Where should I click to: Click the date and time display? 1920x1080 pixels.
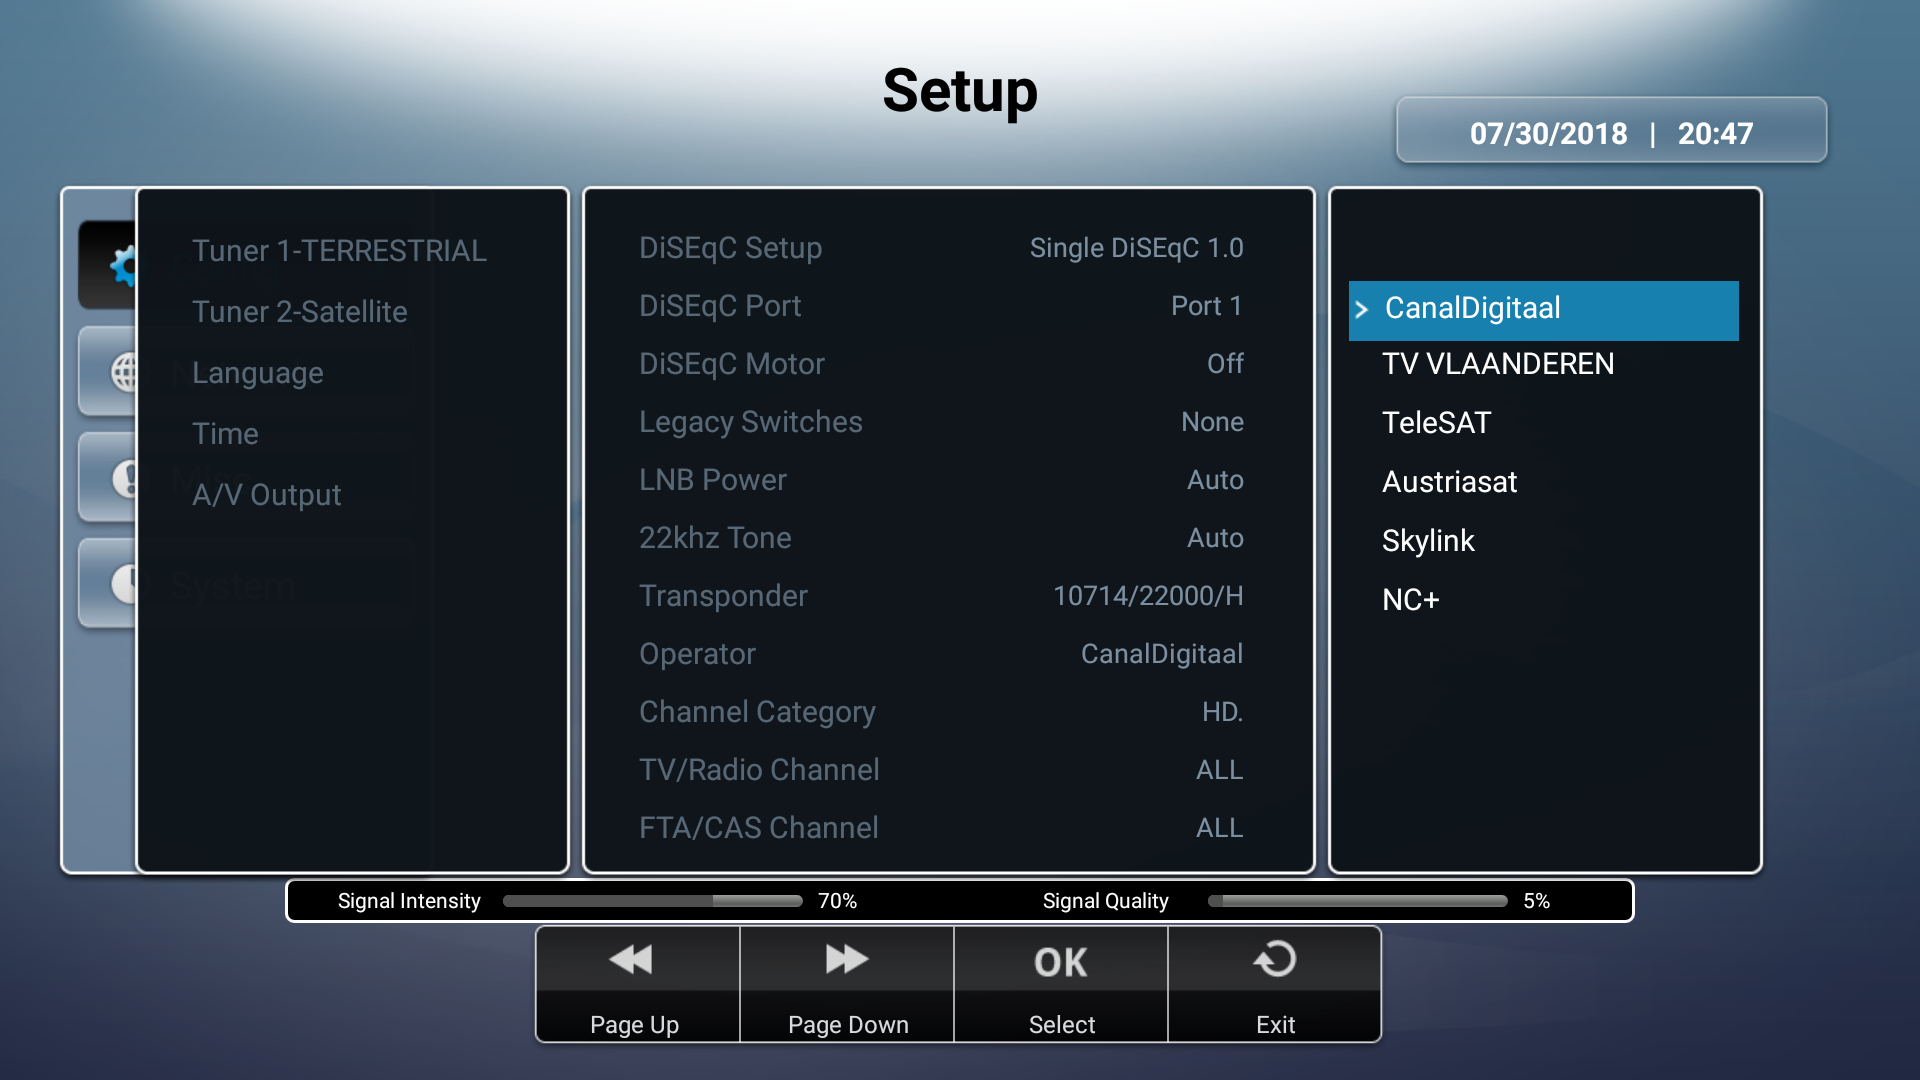(1610, 133)
